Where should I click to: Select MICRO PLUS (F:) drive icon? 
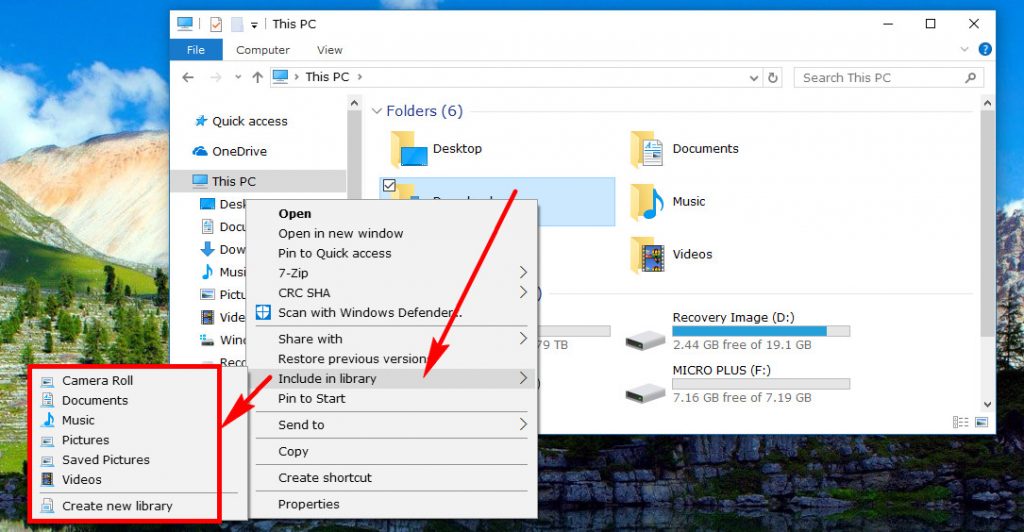click(645, 393)
